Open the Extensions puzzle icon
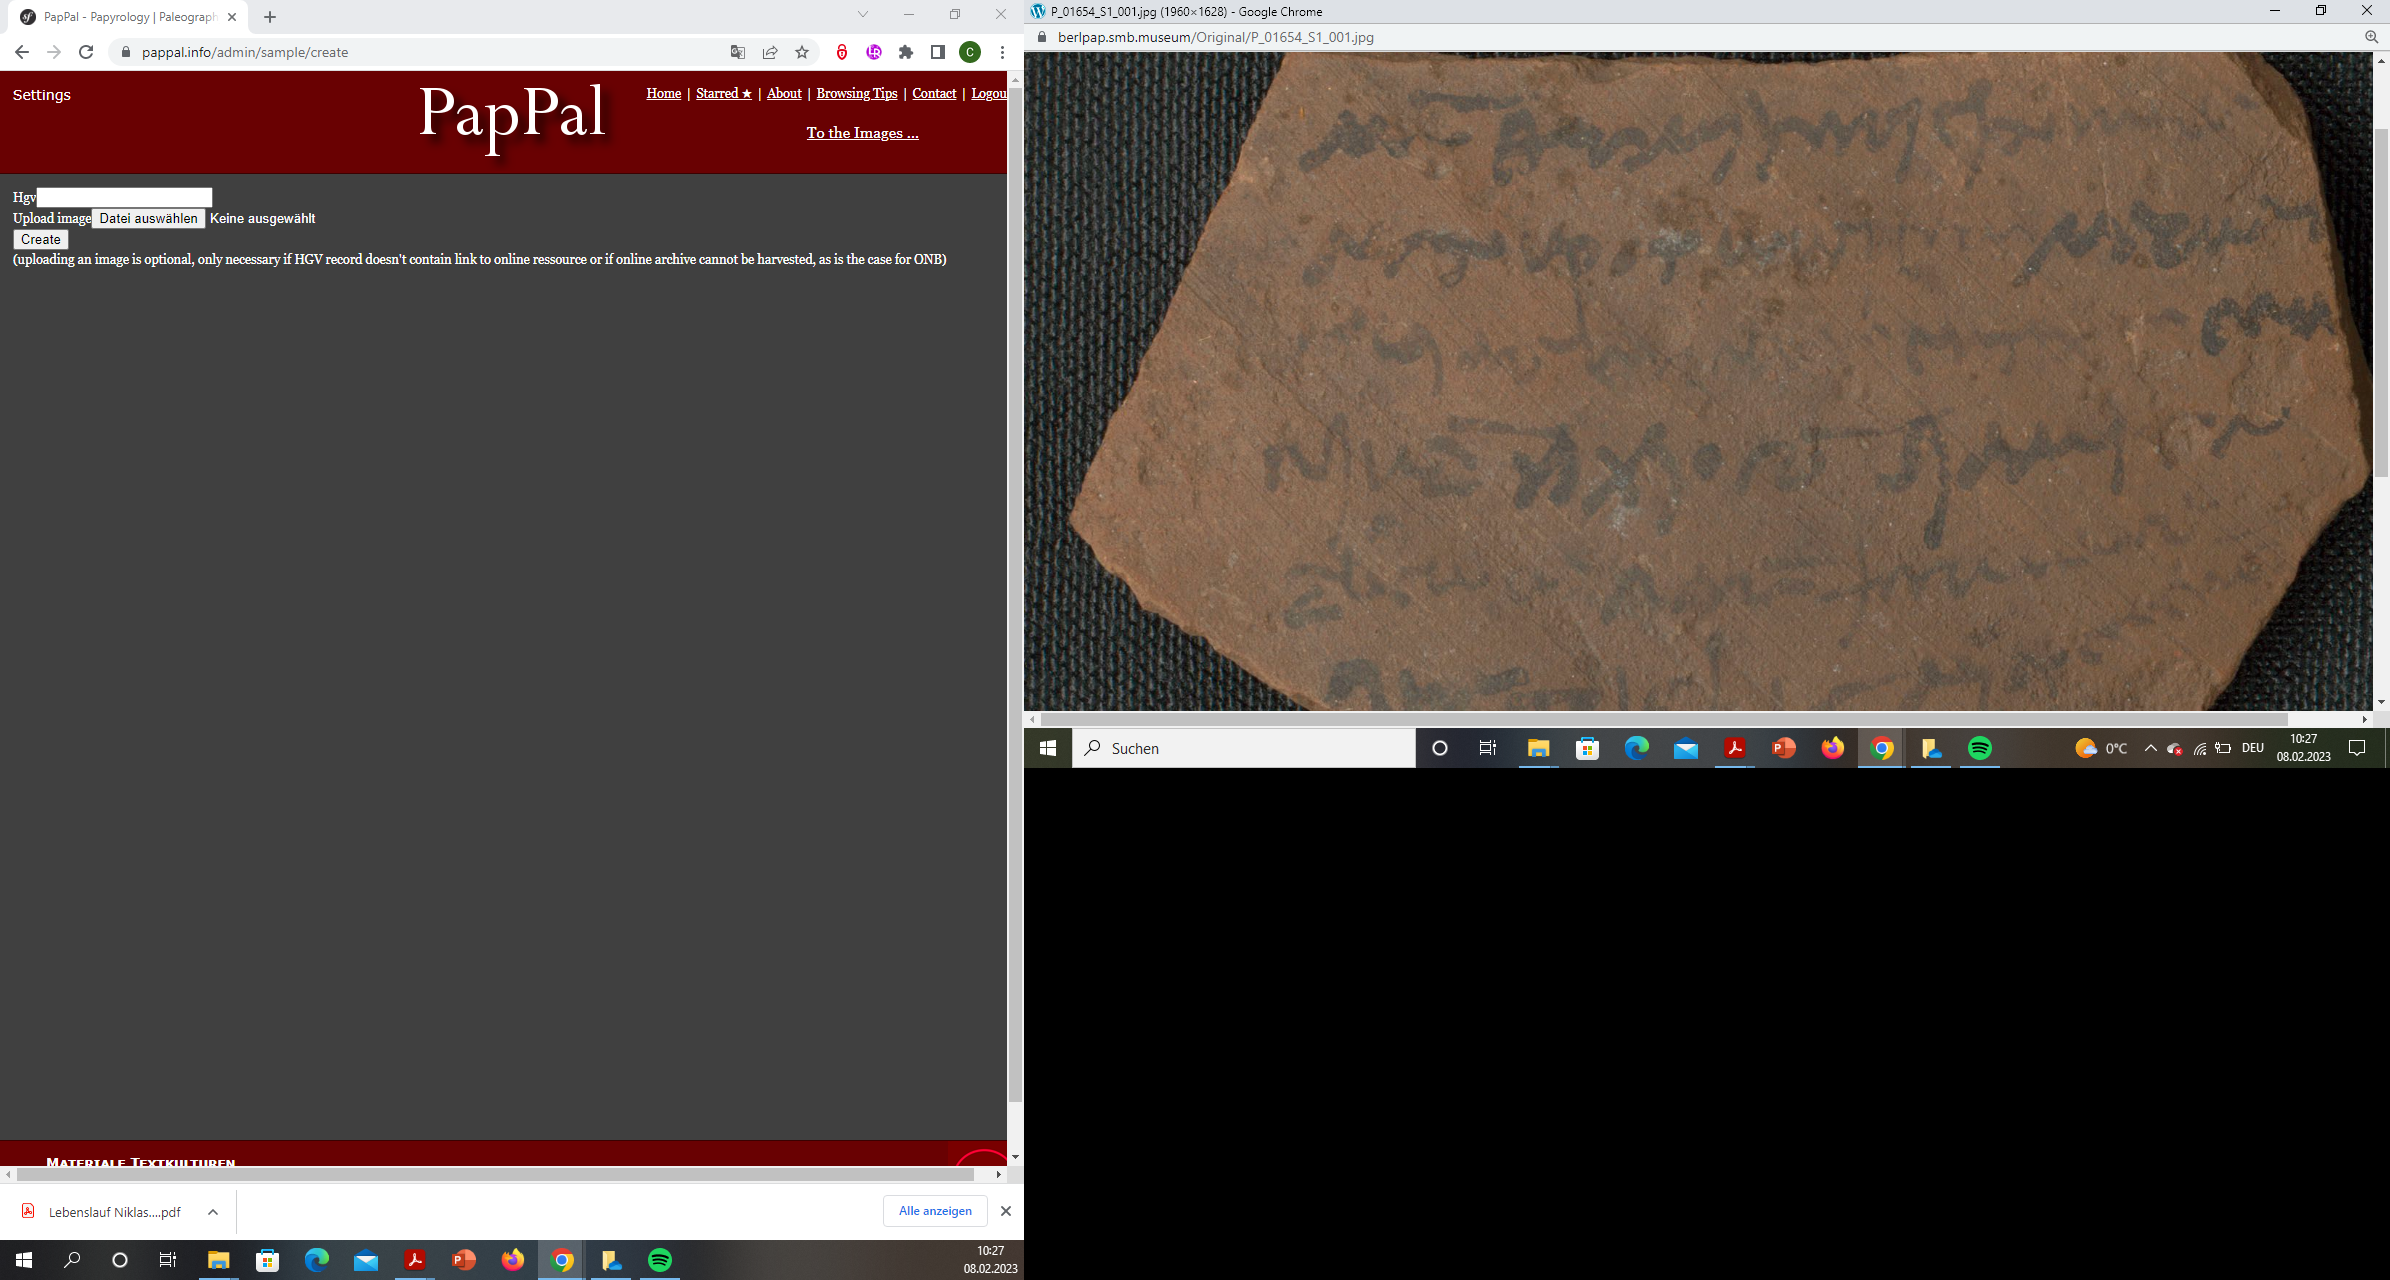The height and width of the screenshot is (1280, 2390). [906, 52]
